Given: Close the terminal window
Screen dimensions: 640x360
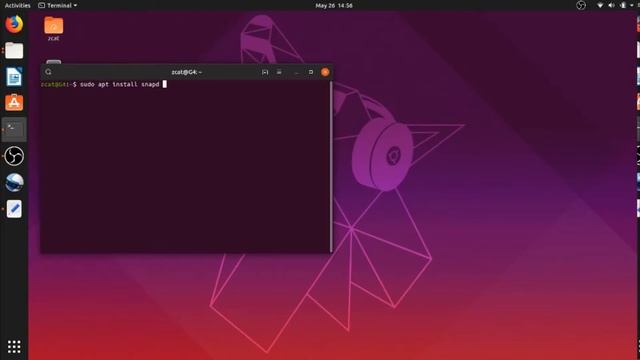Looking at the screenshot, I should pyautogui.click(x=325, y=72).
